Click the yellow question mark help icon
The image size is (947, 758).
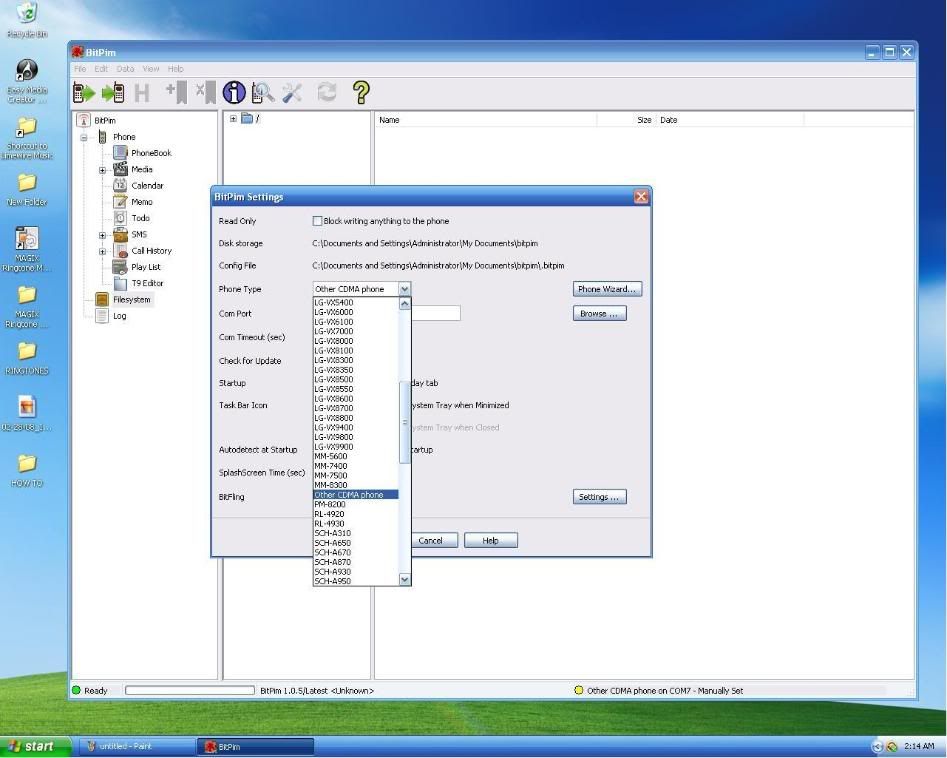point(361,92)
